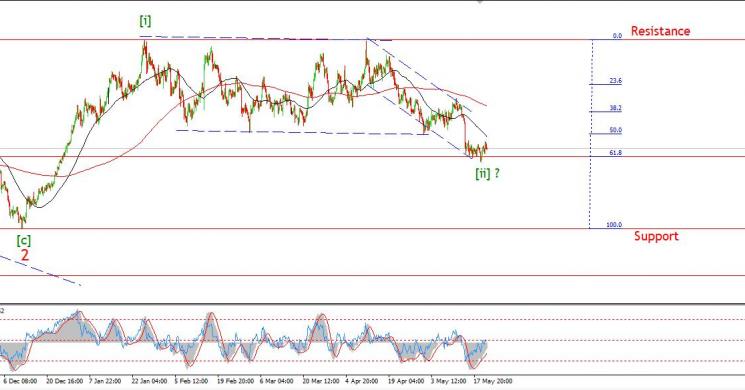Click the red Support label
Image resolution: width=745 pixels, height=390 pixels.
(656, 236)
